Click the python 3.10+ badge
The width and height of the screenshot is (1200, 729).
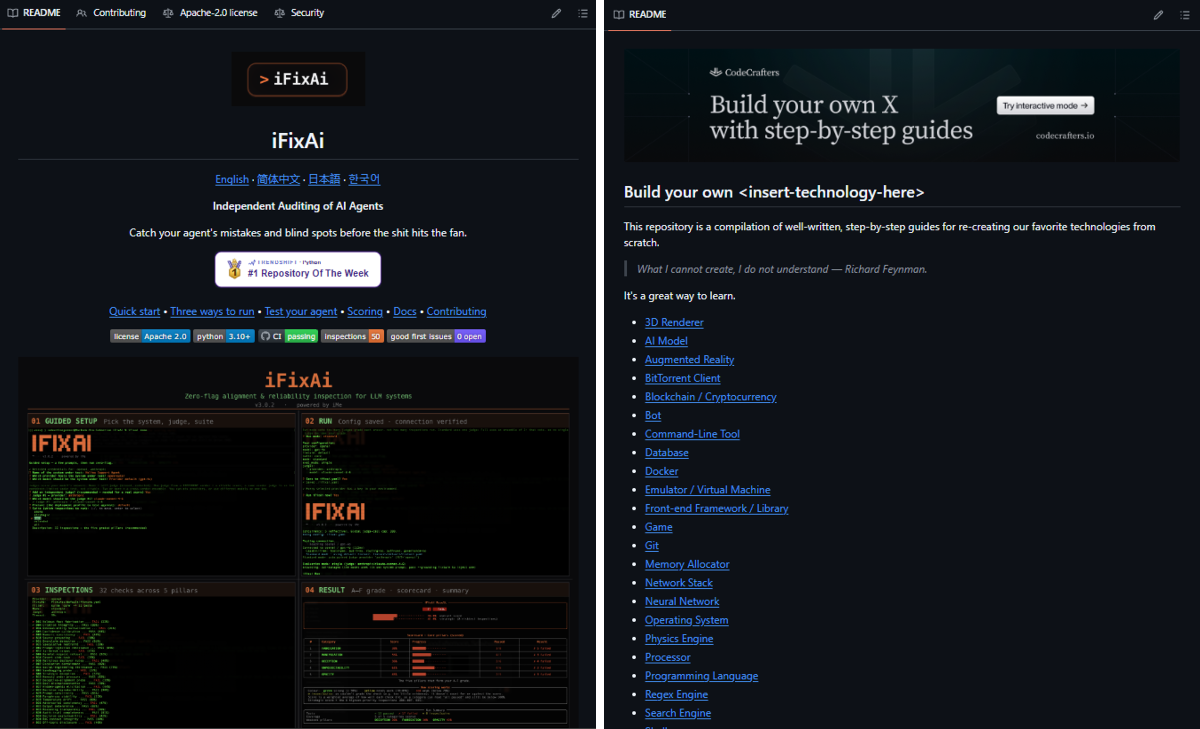click(224, 337)
